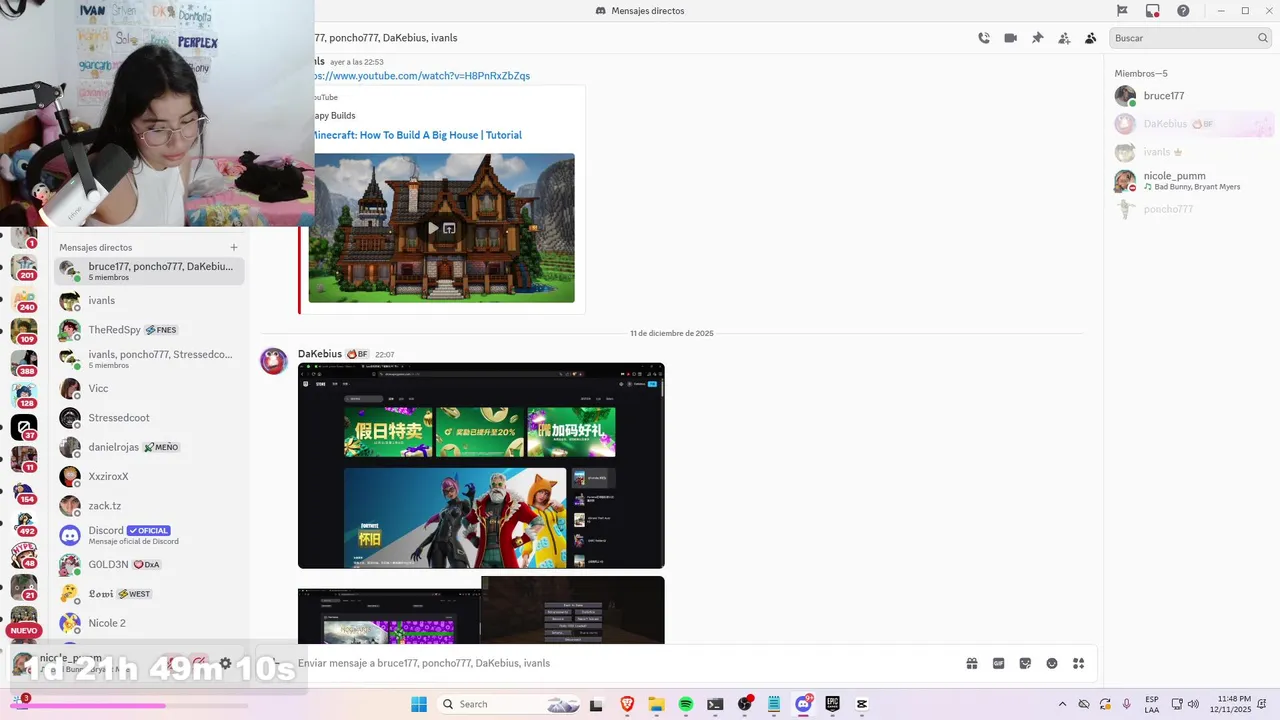
Task: Open the youtube.com watch URL link
Action: [422, 76]
